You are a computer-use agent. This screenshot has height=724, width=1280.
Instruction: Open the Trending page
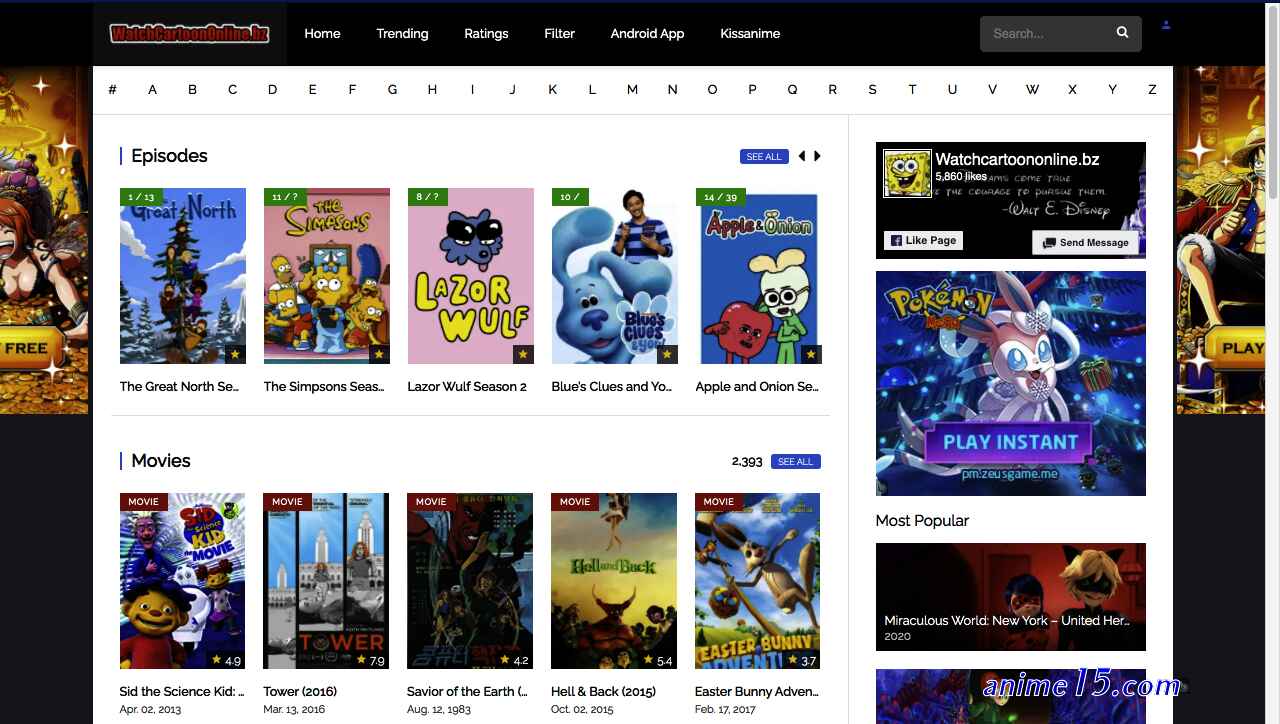tap(402, 33)
